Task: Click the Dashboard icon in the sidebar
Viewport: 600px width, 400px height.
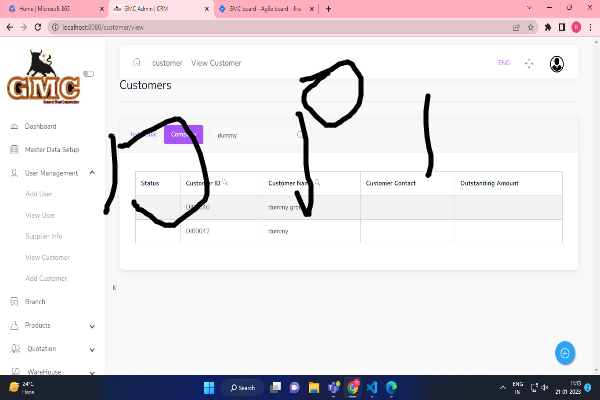Action: [x=13, y=127]
